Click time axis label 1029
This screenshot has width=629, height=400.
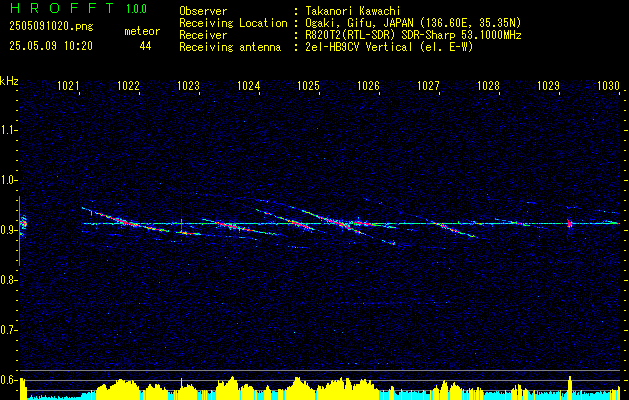tap(548, 86)
